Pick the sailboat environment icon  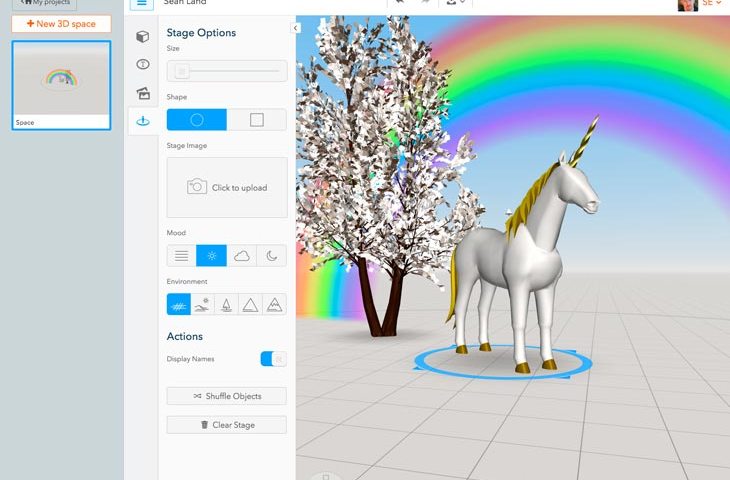click(x=226, y=304)
